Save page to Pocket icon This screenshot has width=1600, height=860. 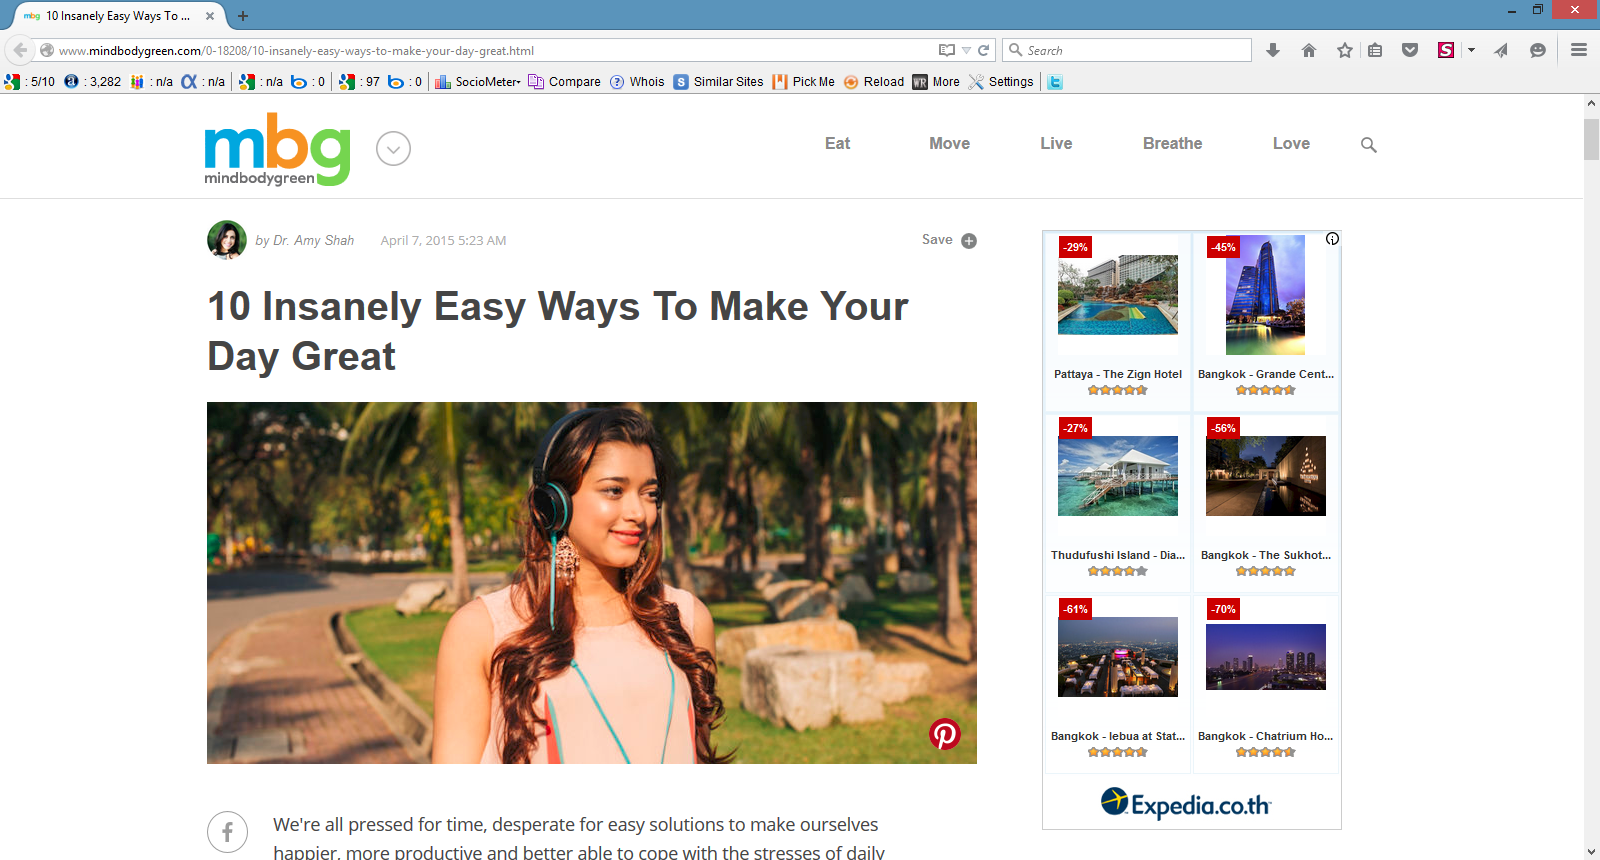tap(1410, 50)
